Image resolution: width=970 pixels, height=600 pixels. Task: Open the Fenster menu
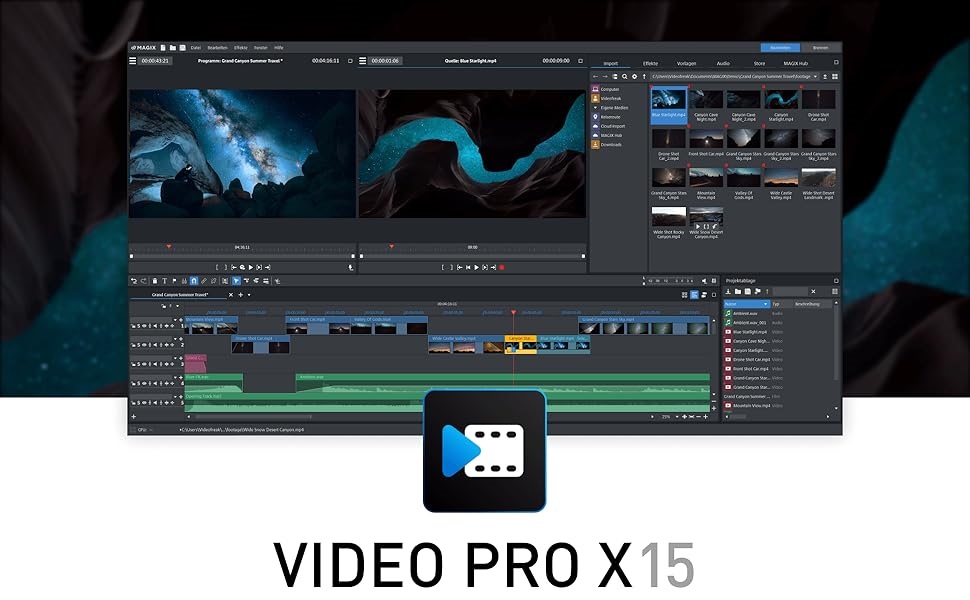[x=261, y=48]
